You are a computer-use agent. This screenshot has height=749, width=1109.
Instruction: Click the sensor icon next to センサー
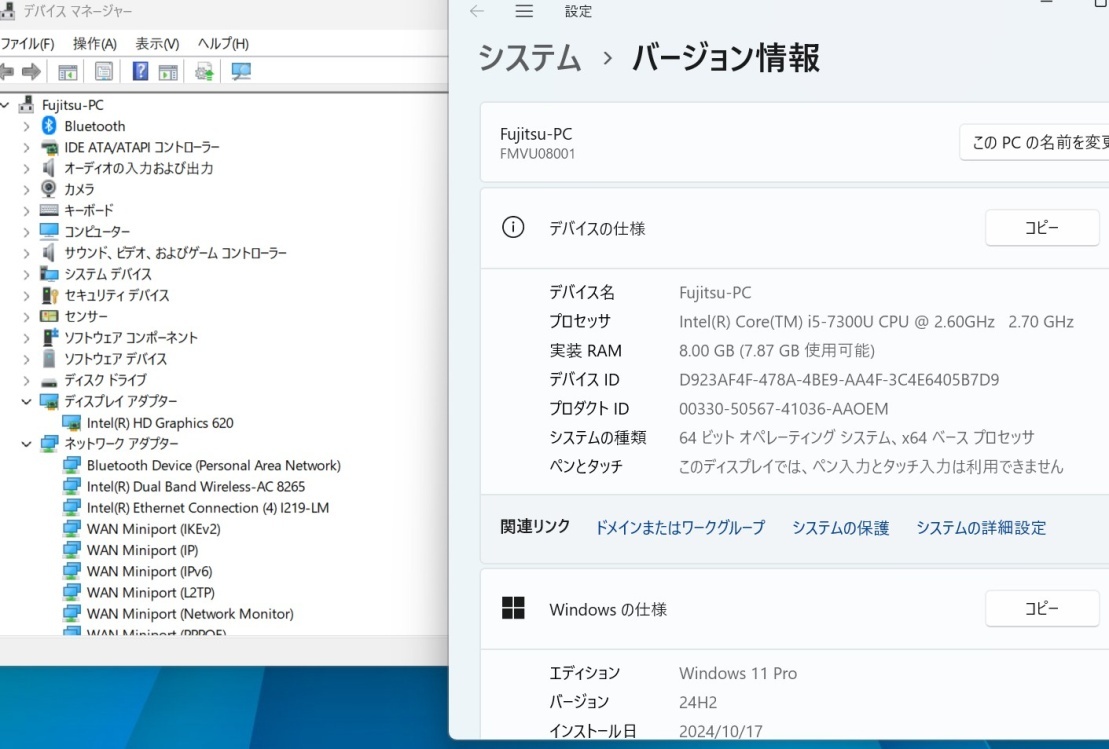coord(49,316)
